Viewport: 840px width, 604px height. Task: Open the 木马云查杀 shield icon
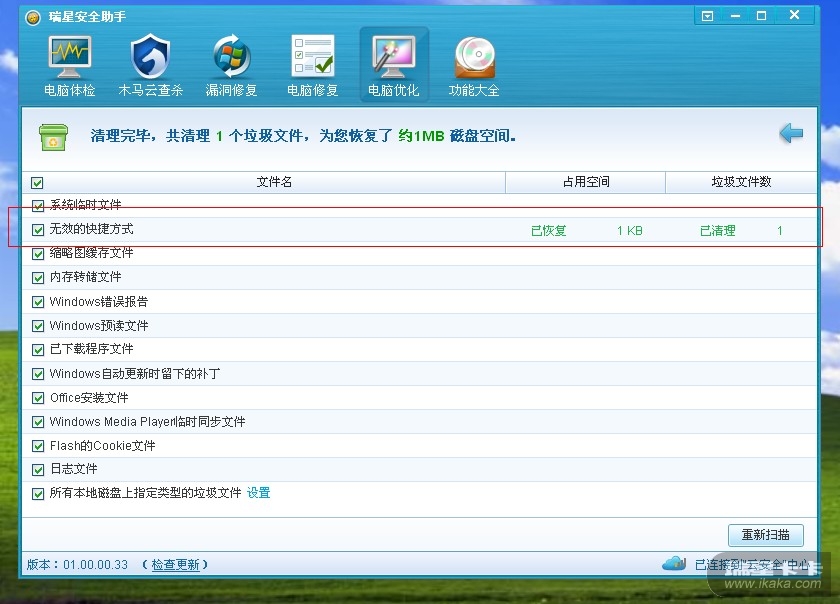[151, 56]
